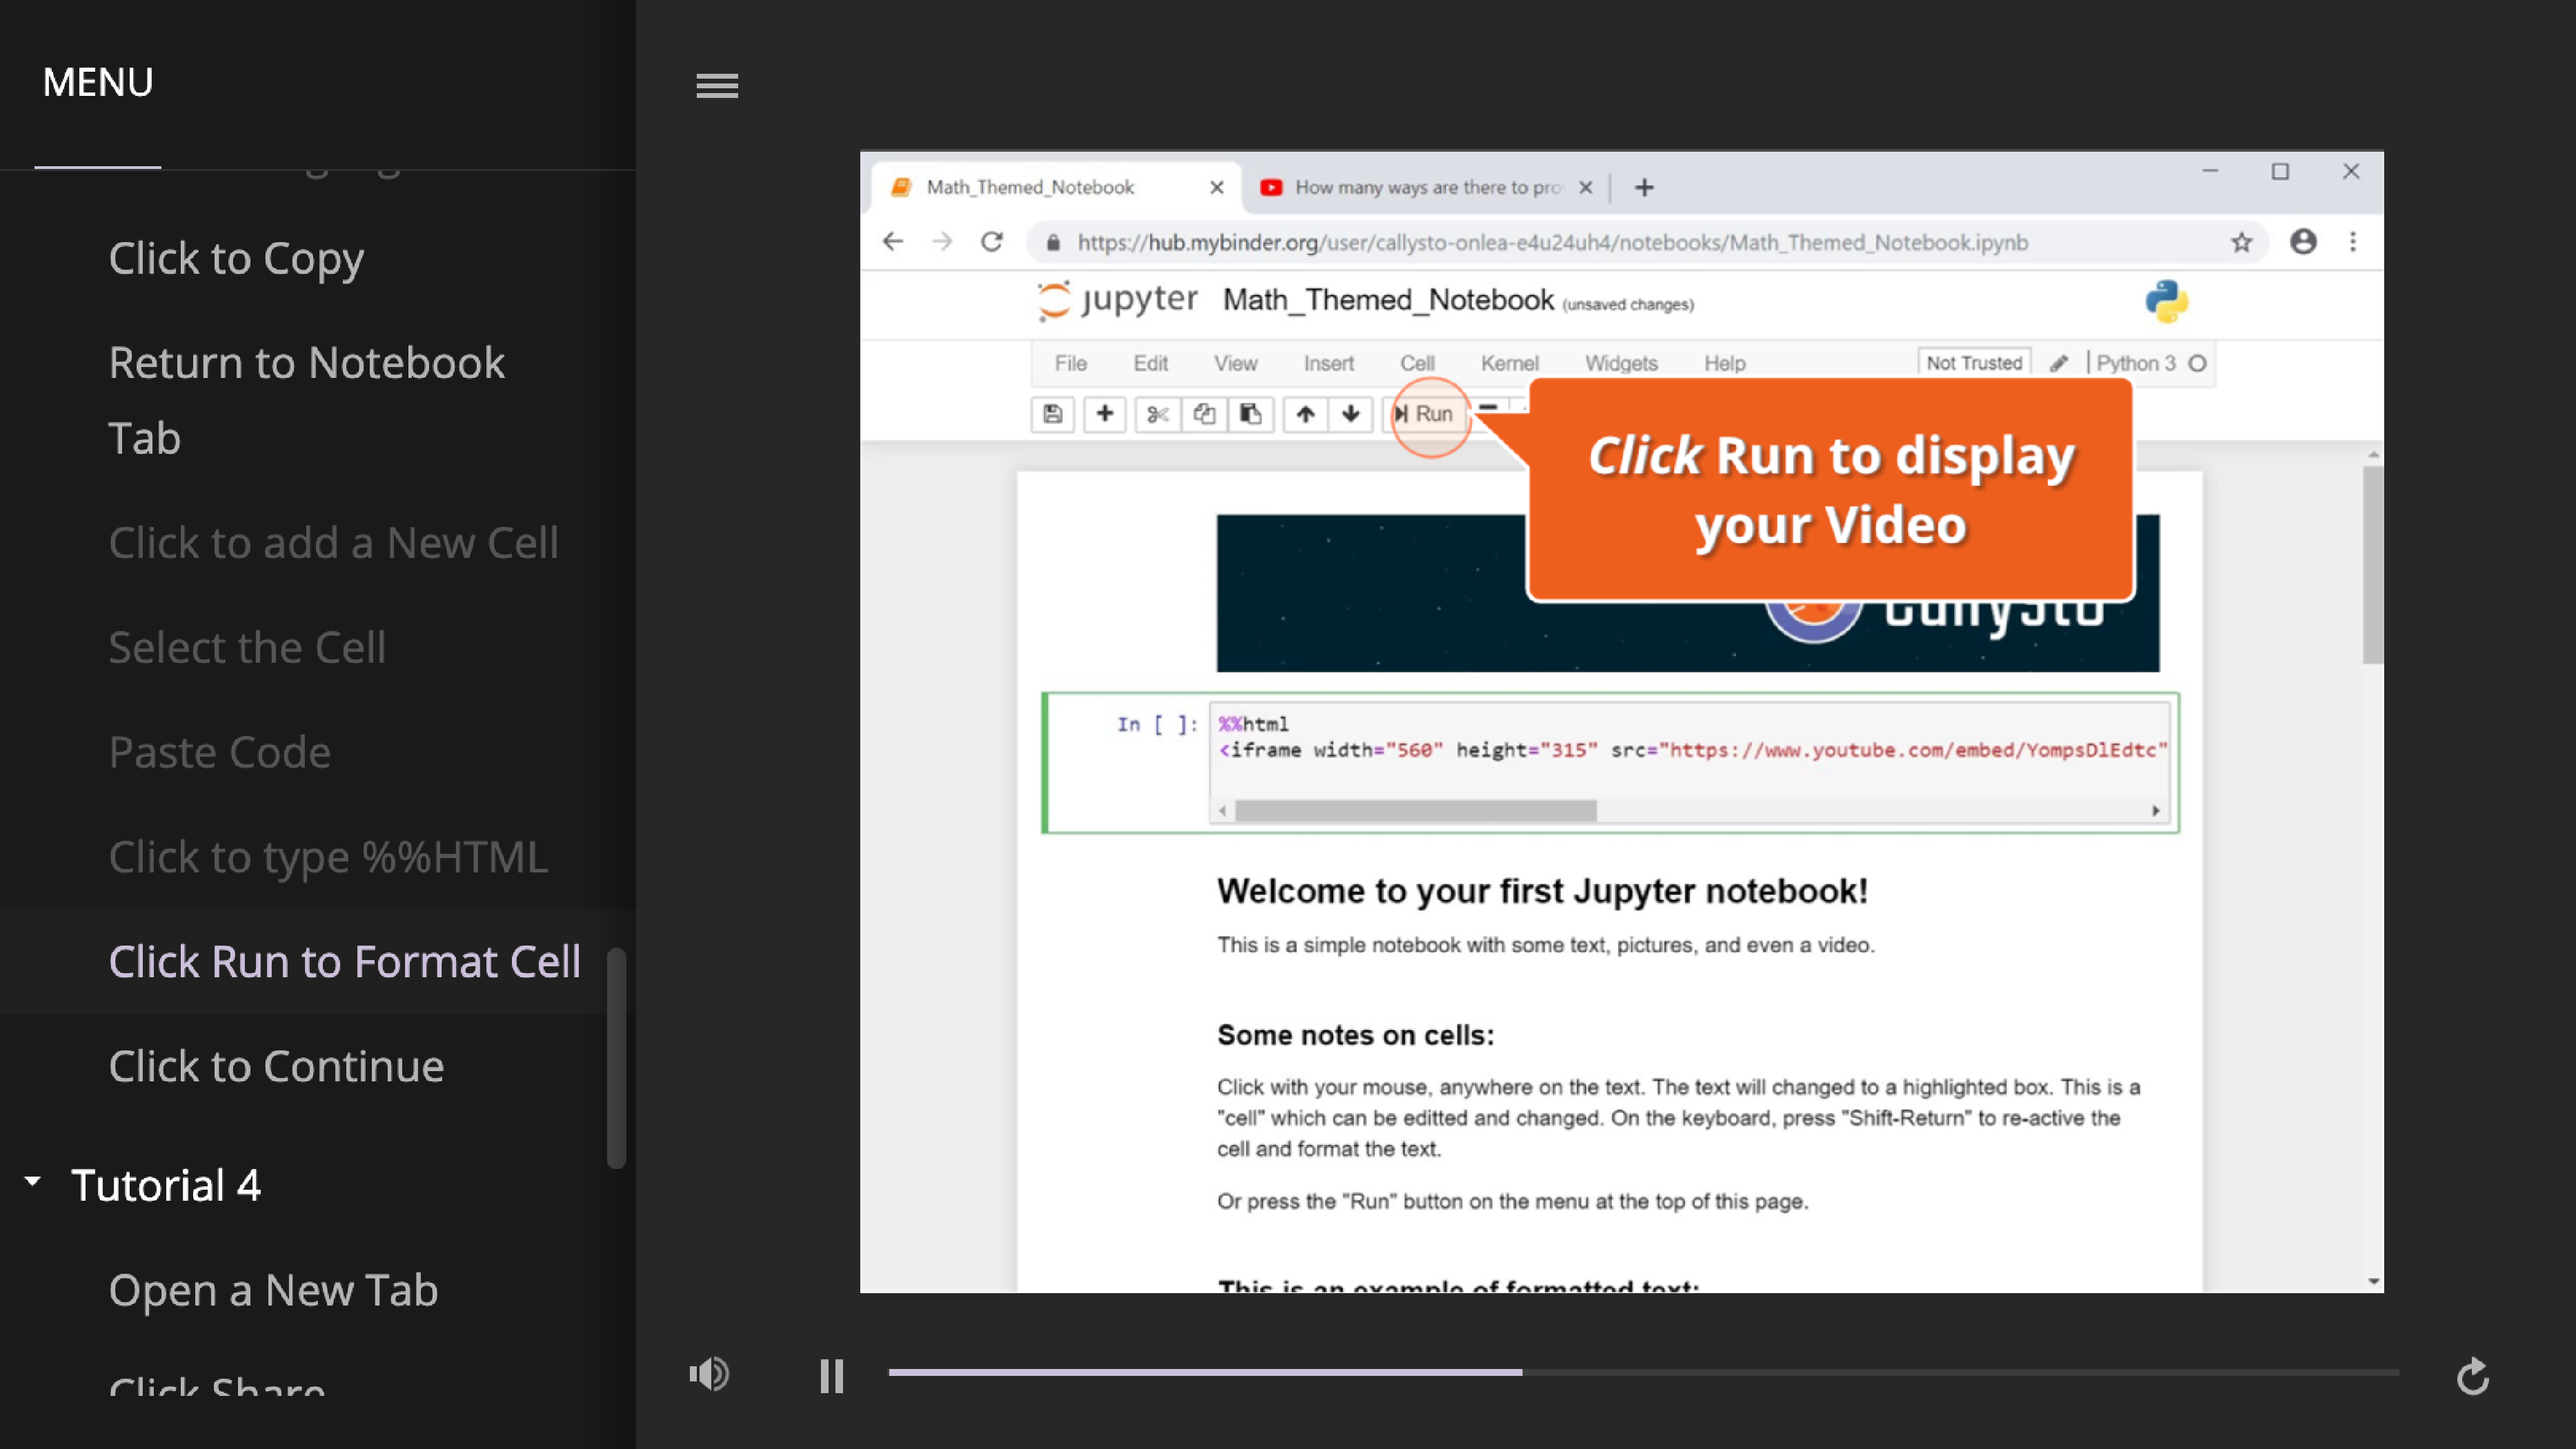Image resolution: width=2576 pixels, height=1449 pixels.
Task: Close the YouTube browser tab
Action: pos(1585,187)
